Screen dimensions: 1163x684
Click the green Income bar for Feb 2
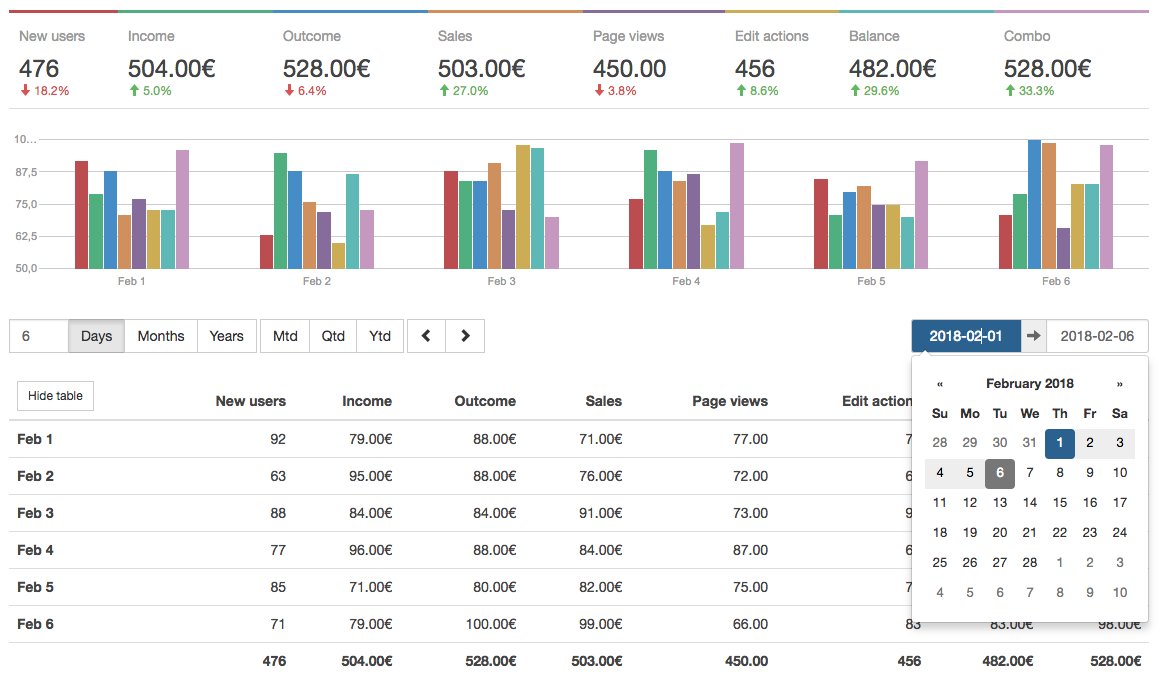click(x=280, y=211)
